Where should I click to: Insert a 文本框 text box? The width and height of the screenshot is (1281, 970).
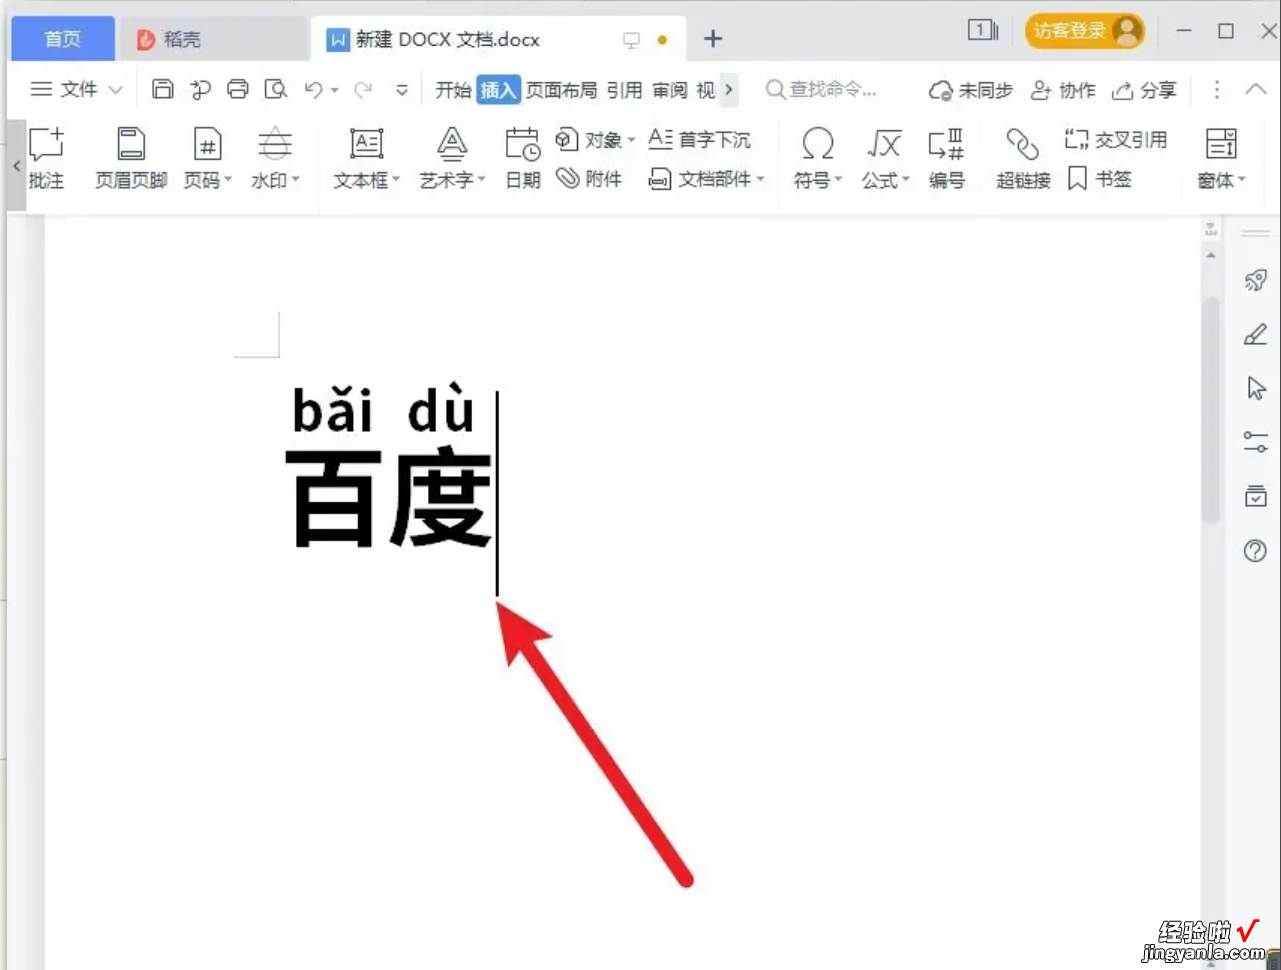[x=366, y=158]
